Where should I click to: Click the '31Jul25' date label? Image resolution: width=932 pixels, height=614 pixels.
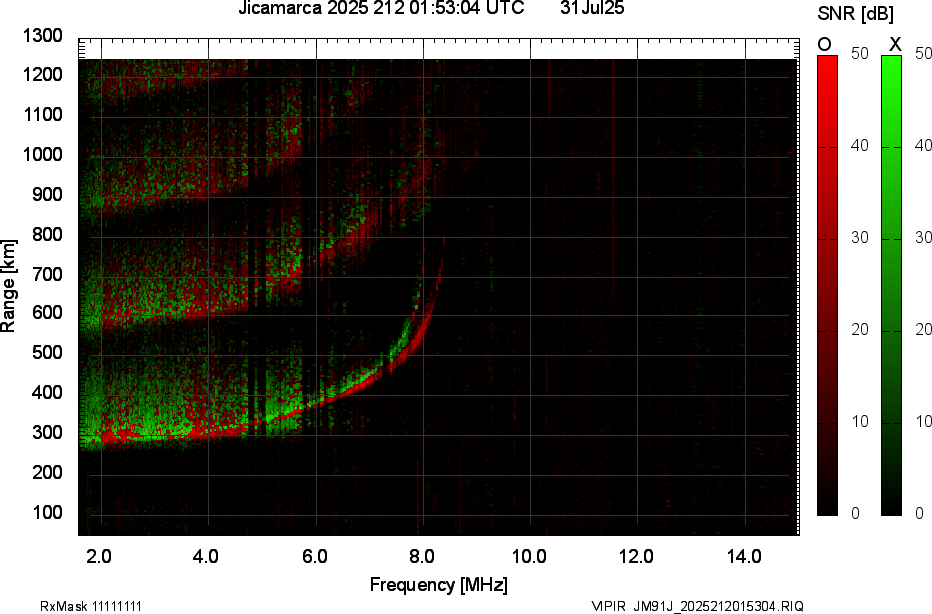(x=592, y=8)
